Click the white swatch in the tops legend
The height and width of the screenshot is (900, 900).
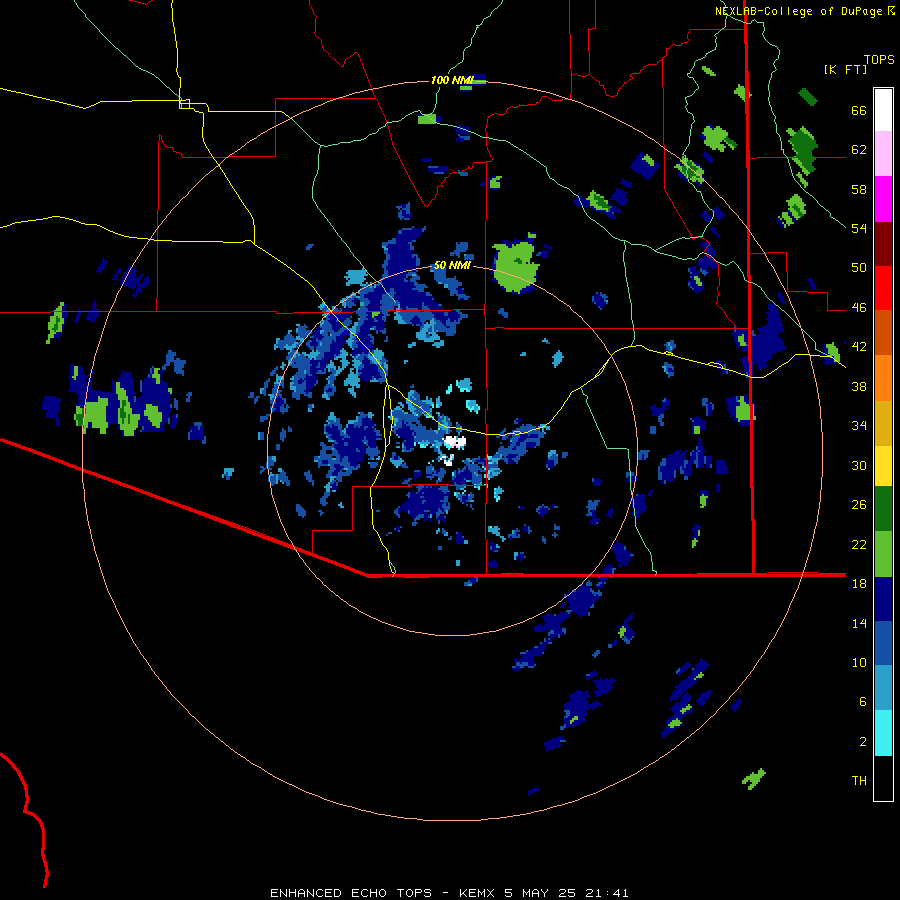(883, 110)
